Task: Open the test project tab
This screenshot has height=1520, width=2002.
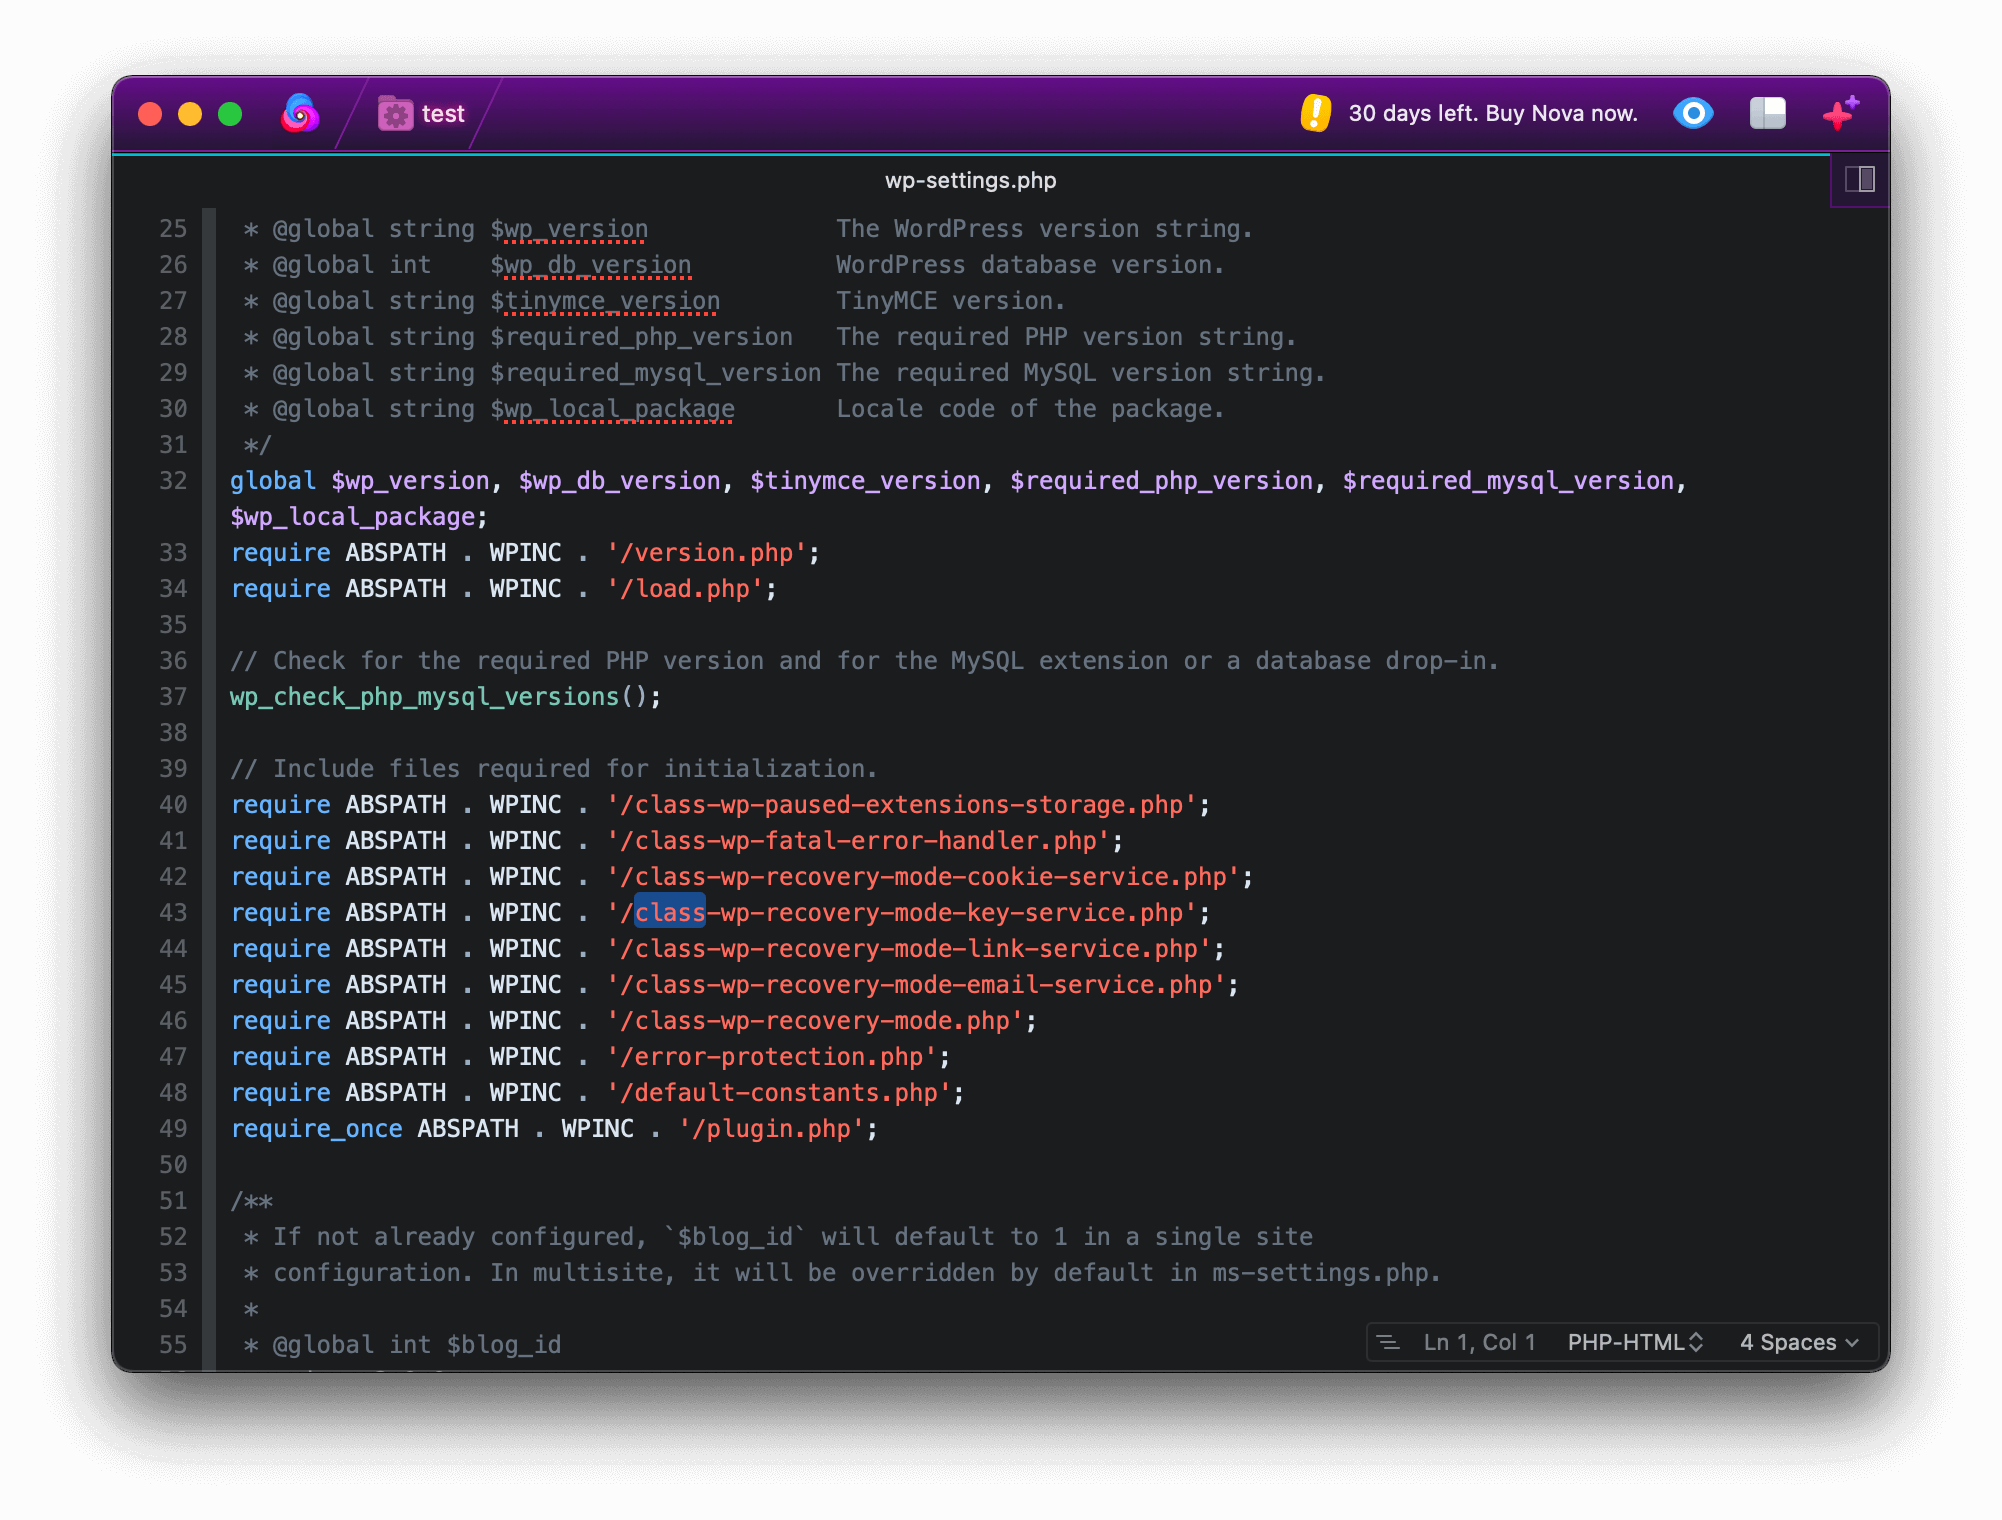Action: point(421,114)
